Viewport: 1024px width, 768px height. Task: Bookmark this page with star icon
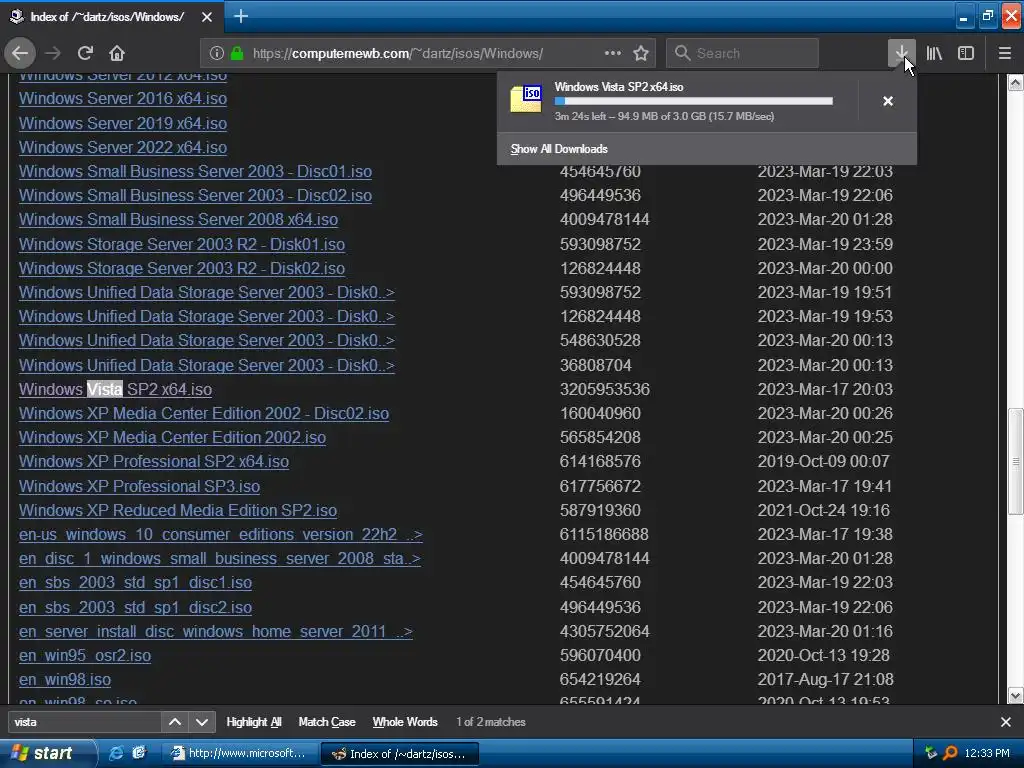641,53
